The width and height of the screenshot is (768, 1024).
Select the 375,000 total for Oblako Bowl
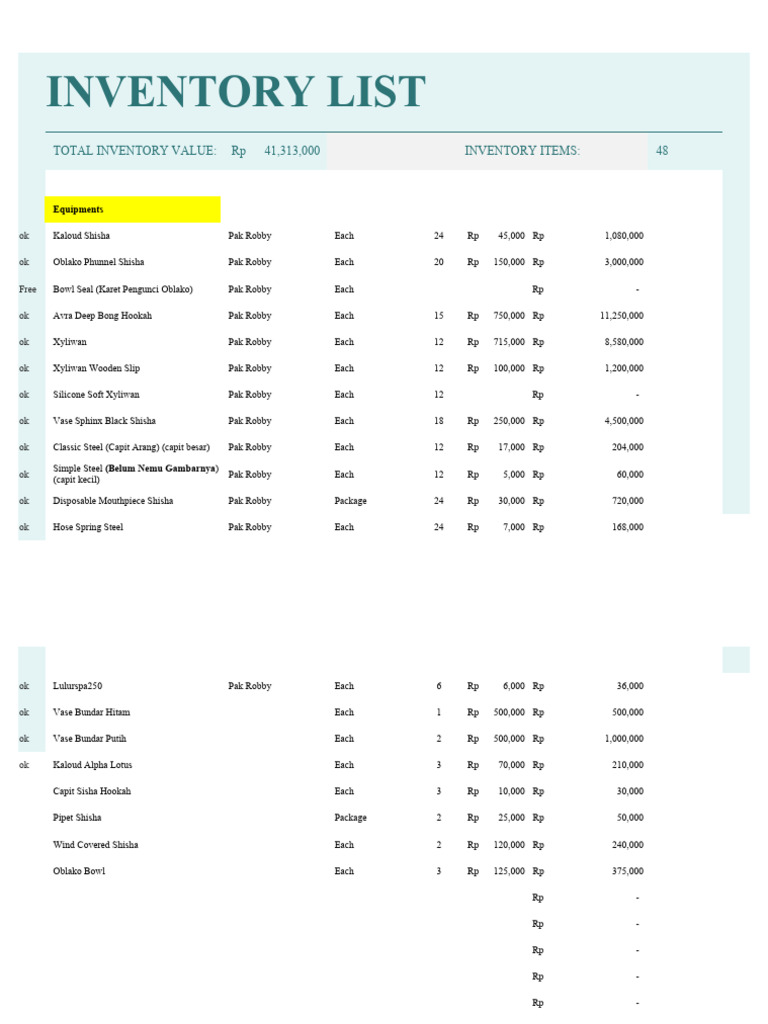pyautogui.click(x=628, y=871)
